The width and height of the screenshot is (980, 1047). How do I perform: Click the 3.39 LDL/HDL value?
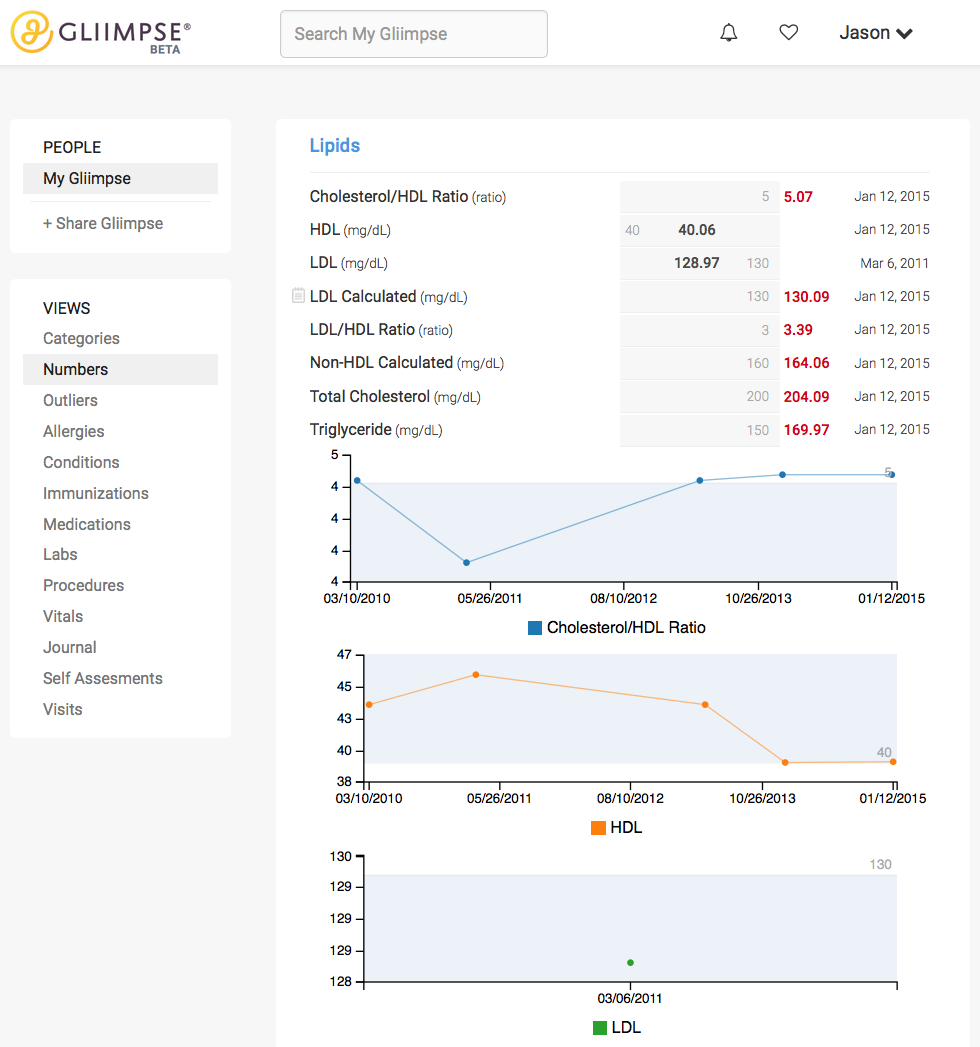tap(798, 330)
